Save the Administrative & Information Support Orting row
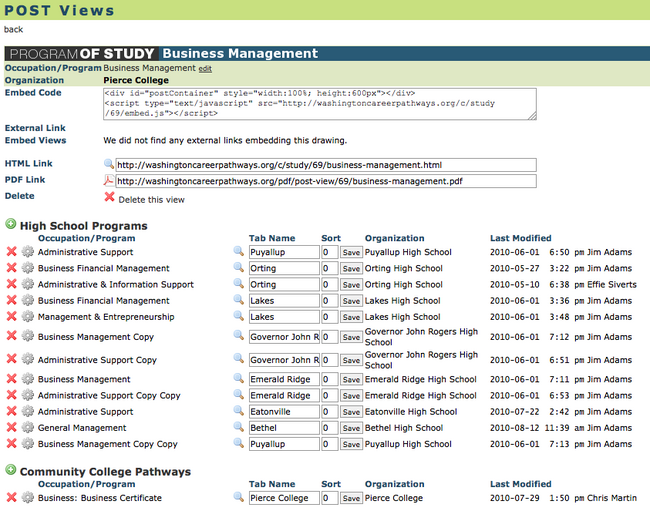The height and width of the screenshot is (511, 650). 351,285
